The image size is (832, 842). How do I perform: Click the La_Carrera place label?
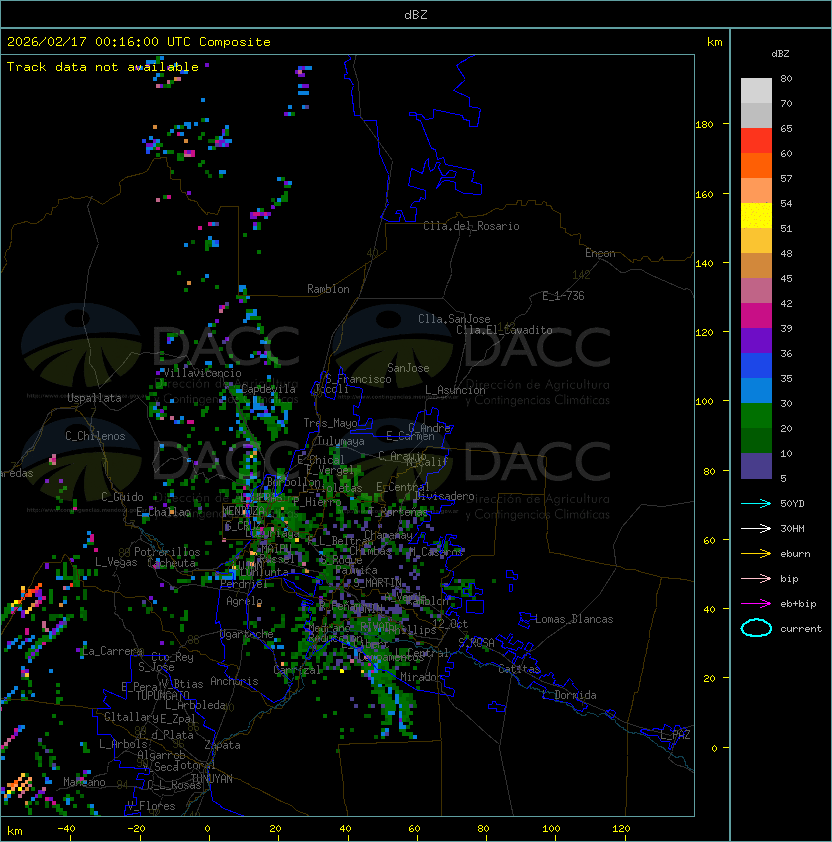coord(110,652)
